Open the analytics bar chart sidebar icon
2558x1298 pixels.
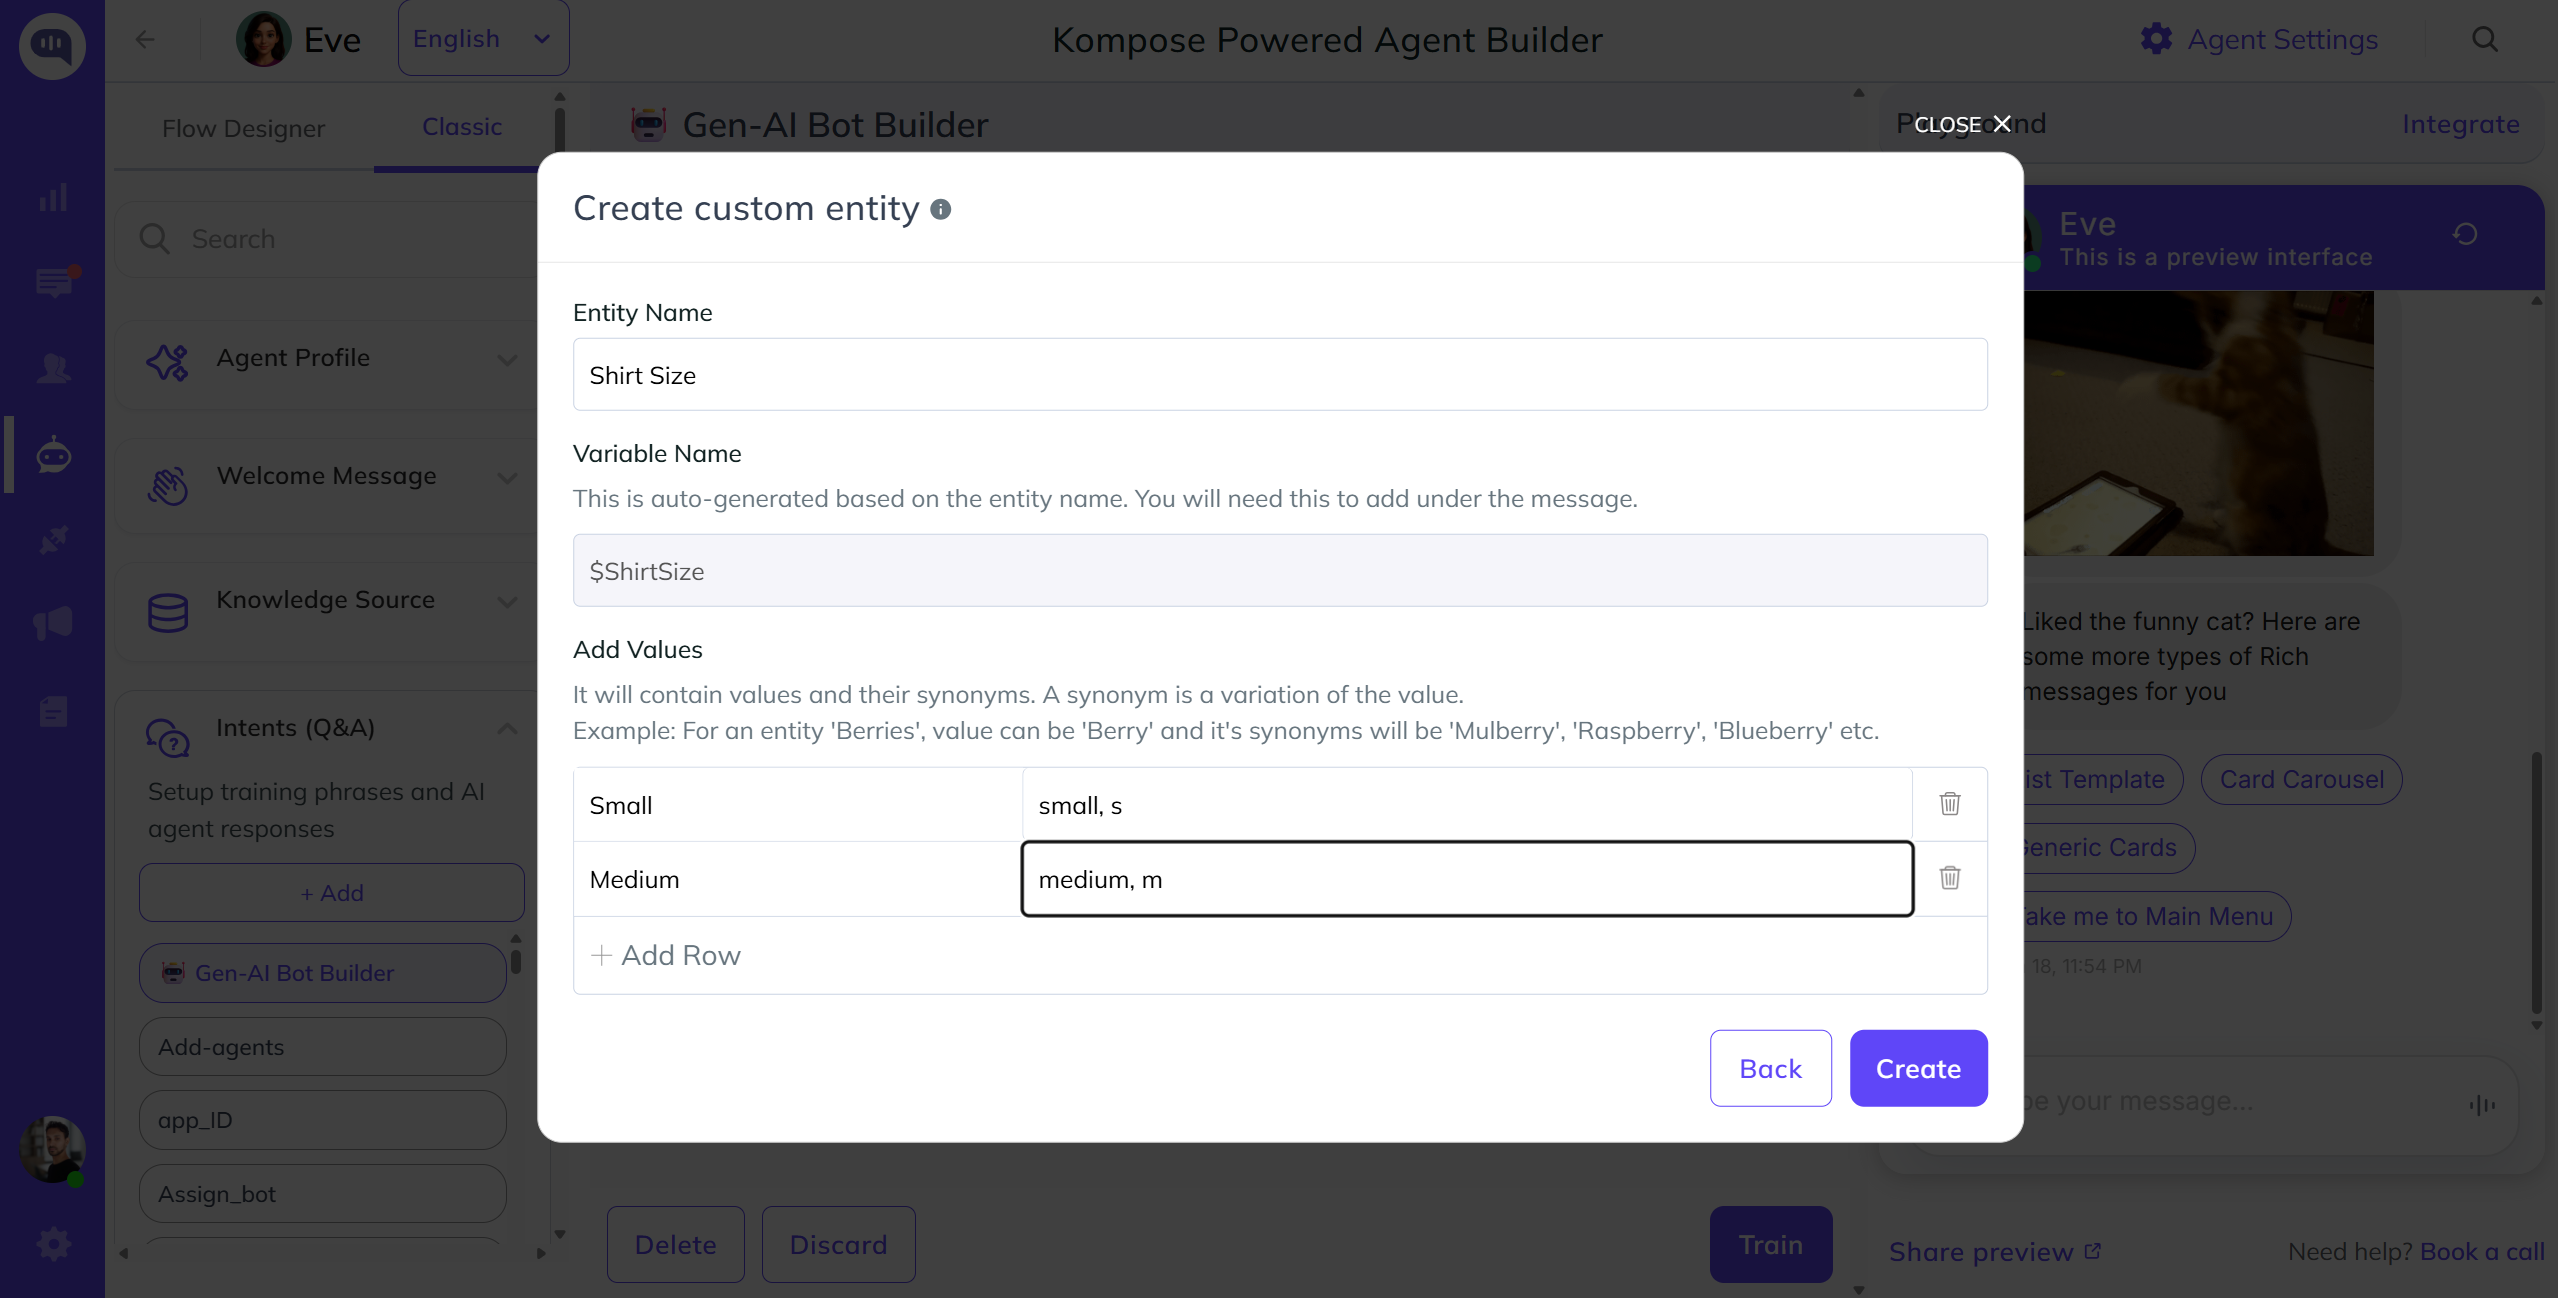(53, 197)
